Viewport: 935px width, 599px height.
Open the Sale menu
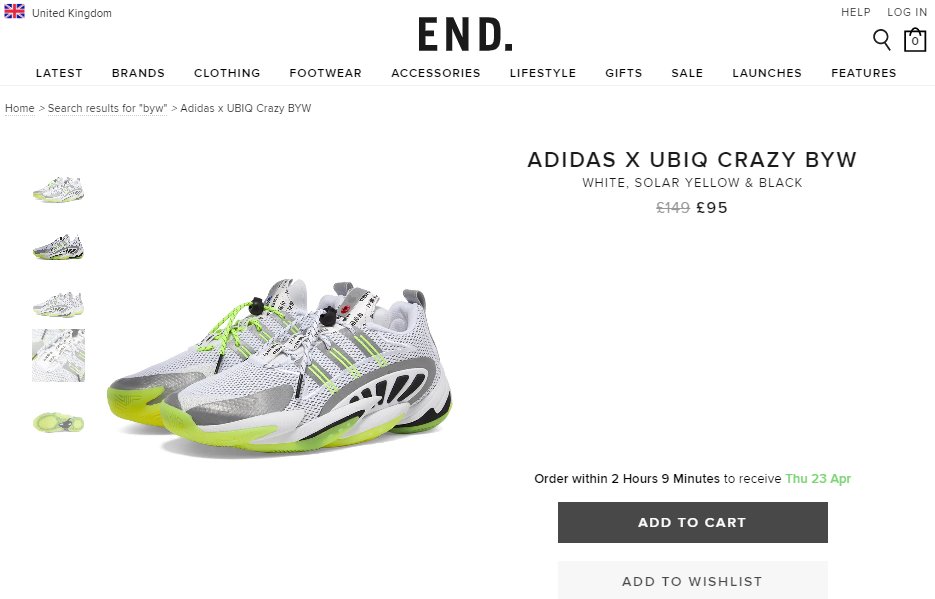pos(687,73)
